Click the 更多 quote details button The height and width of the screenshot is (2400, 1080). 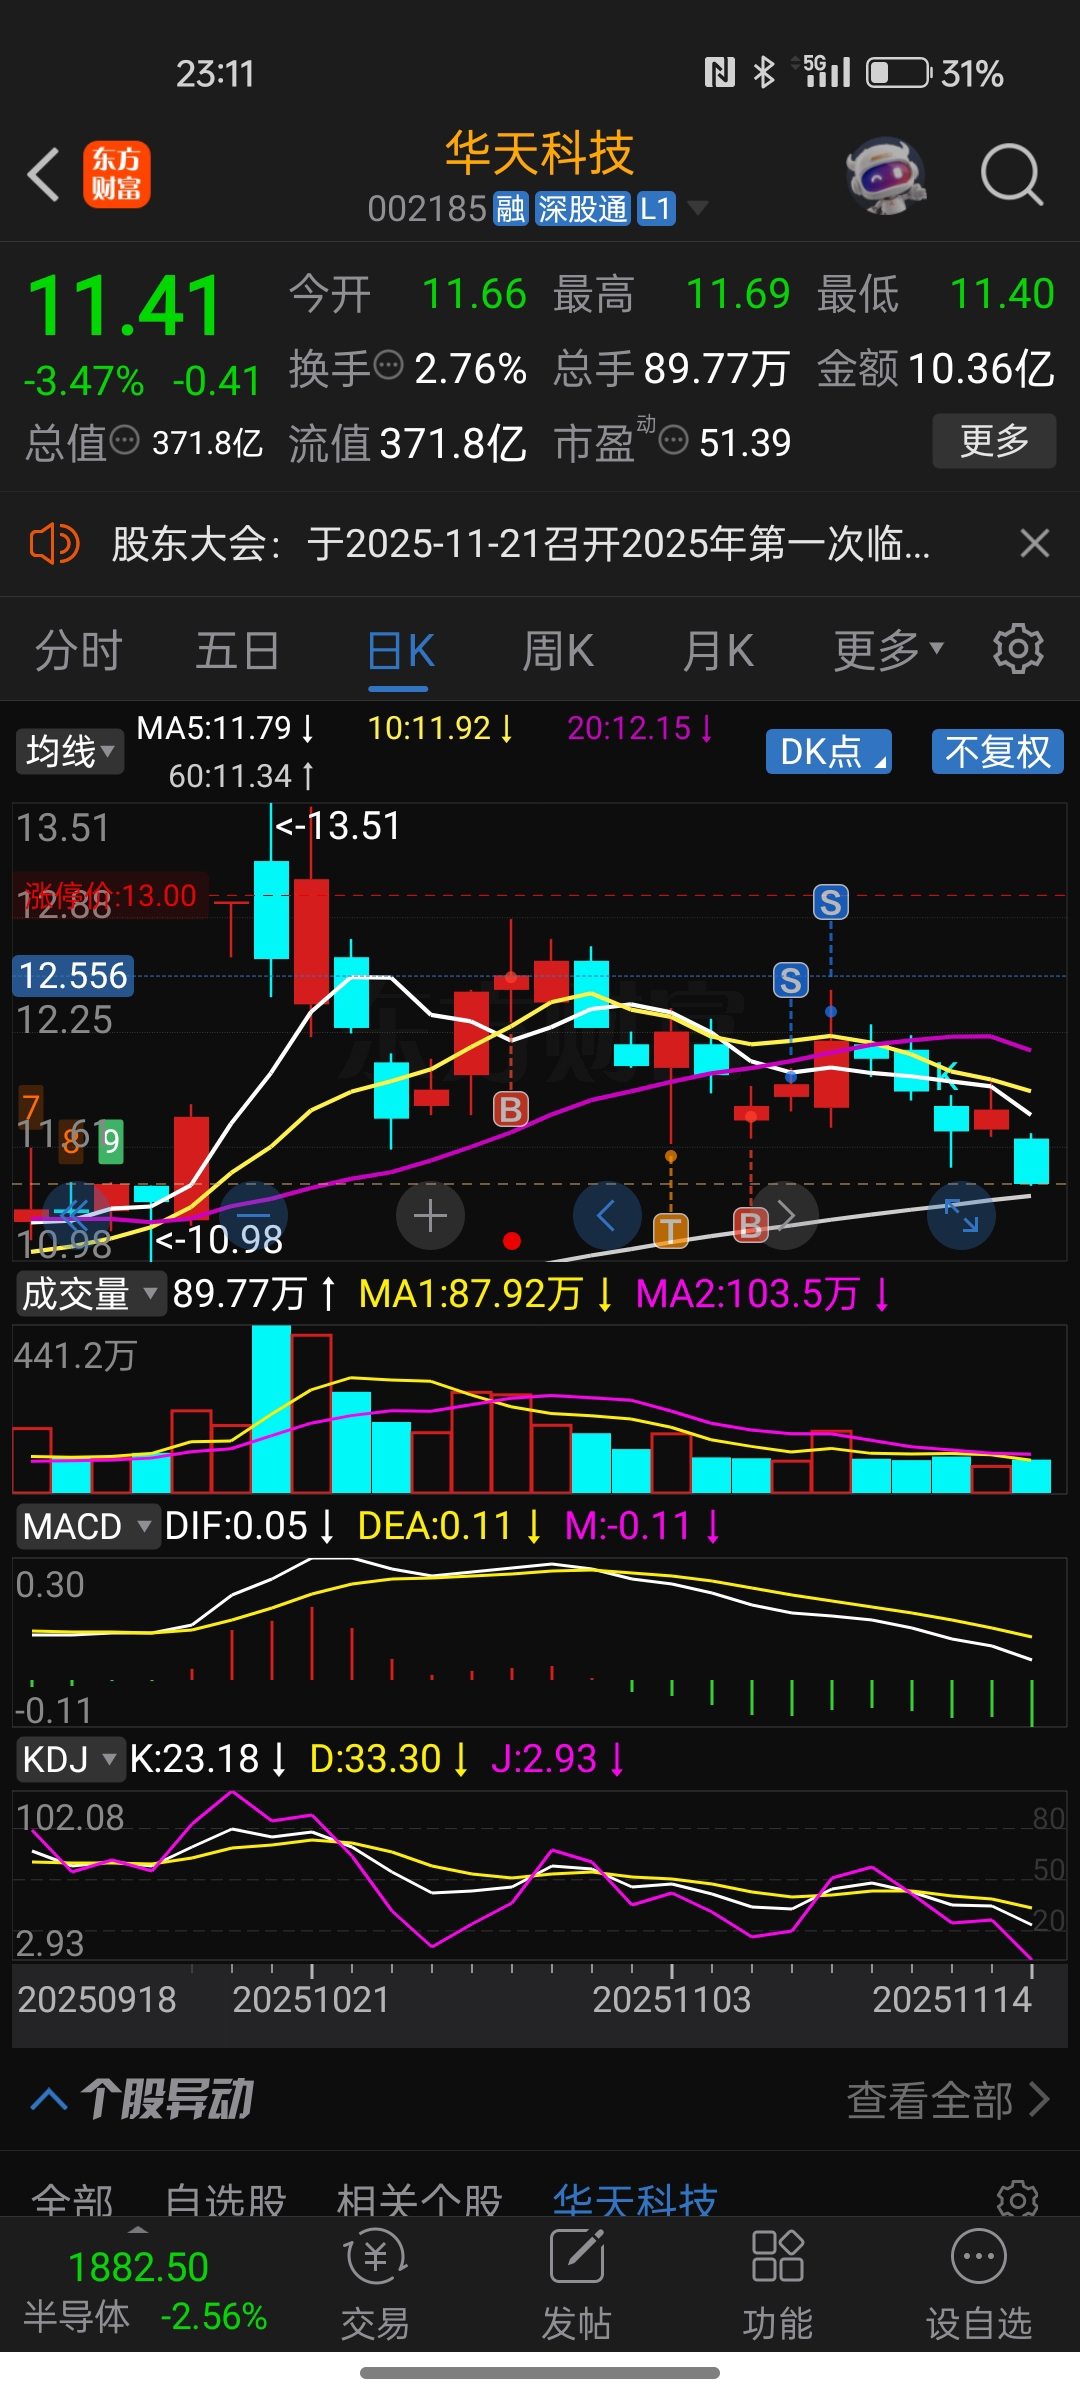[994, 441]
